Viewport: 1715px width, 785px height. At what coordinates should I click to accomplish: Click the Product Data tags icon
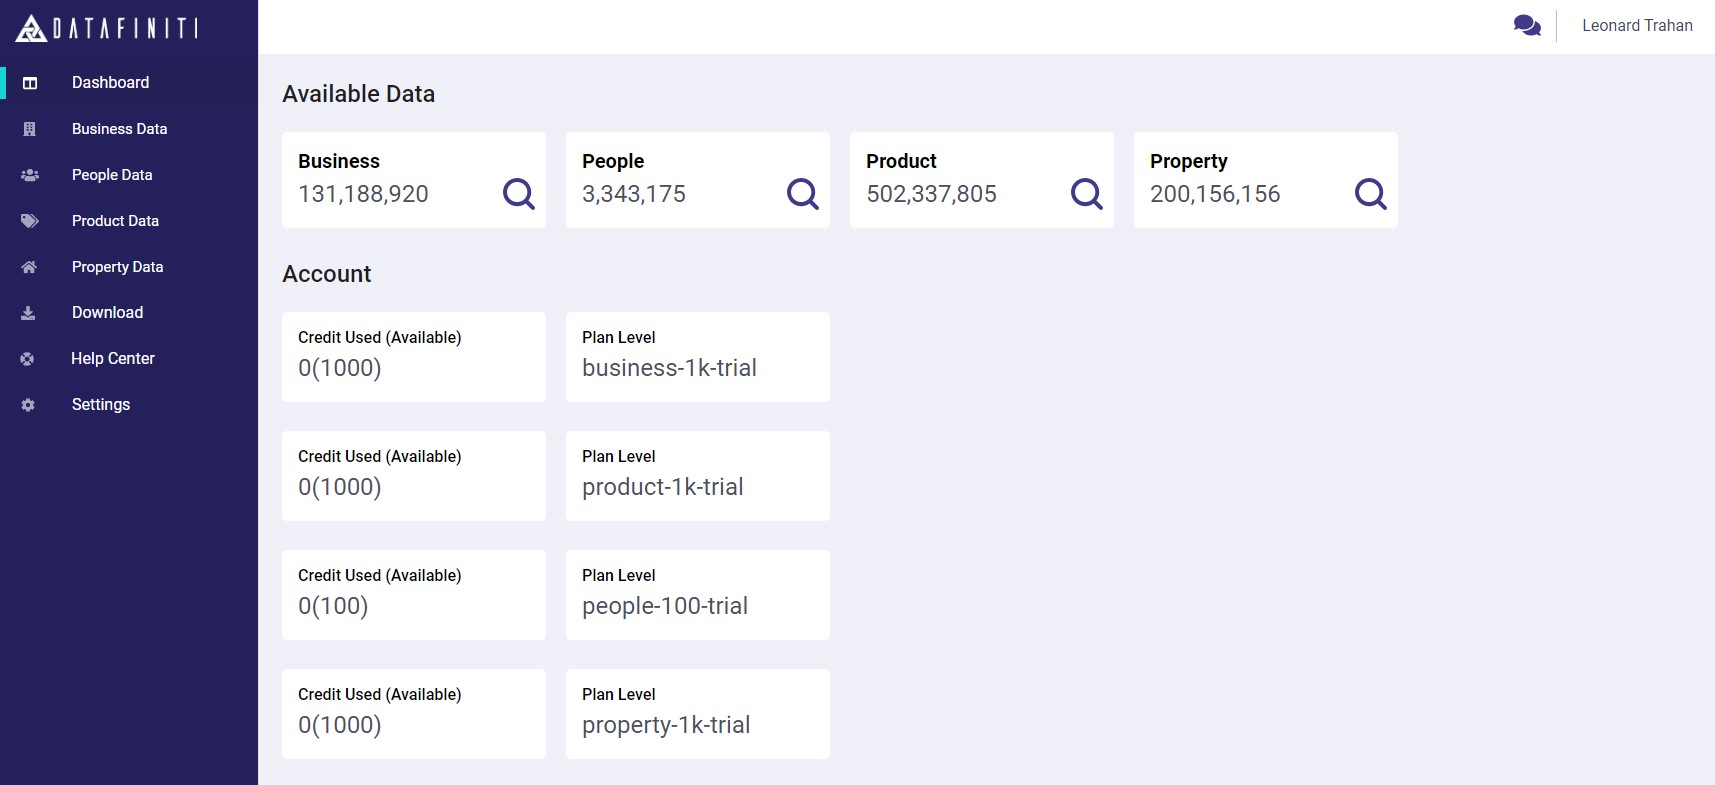tap(29, 221)
